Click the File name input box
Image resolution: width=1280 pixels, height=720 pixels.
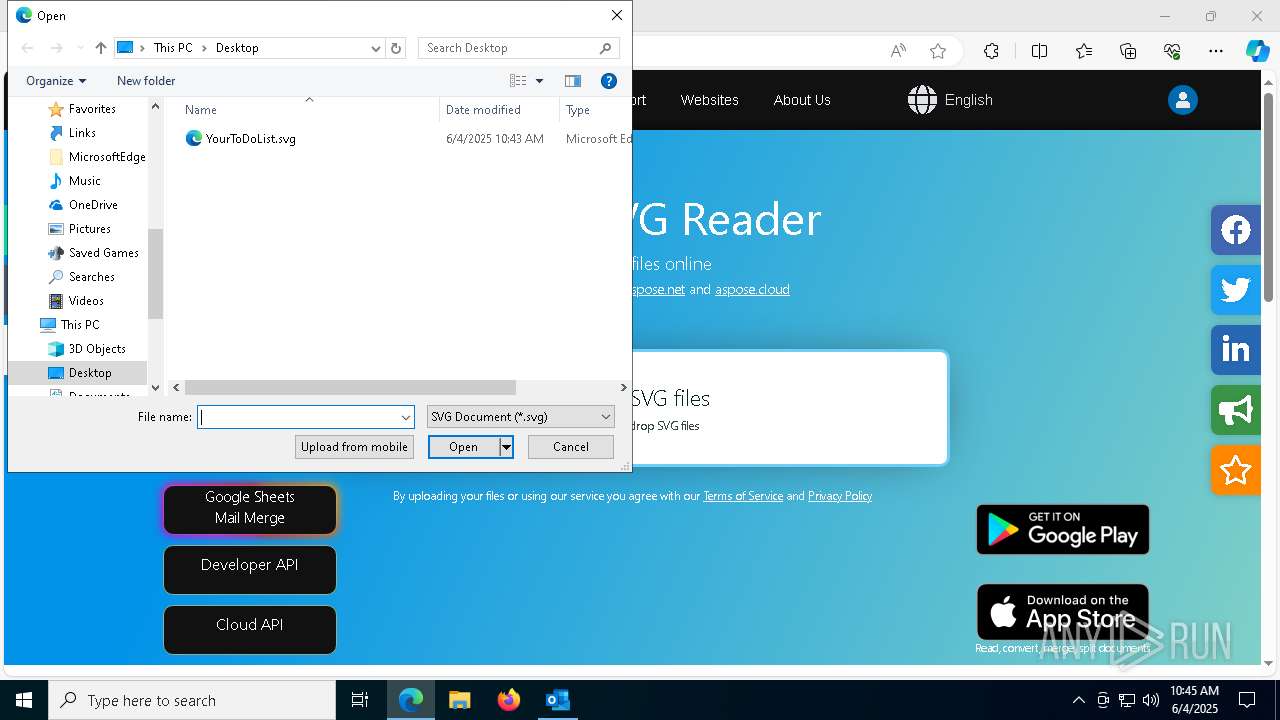coord(297,417)
